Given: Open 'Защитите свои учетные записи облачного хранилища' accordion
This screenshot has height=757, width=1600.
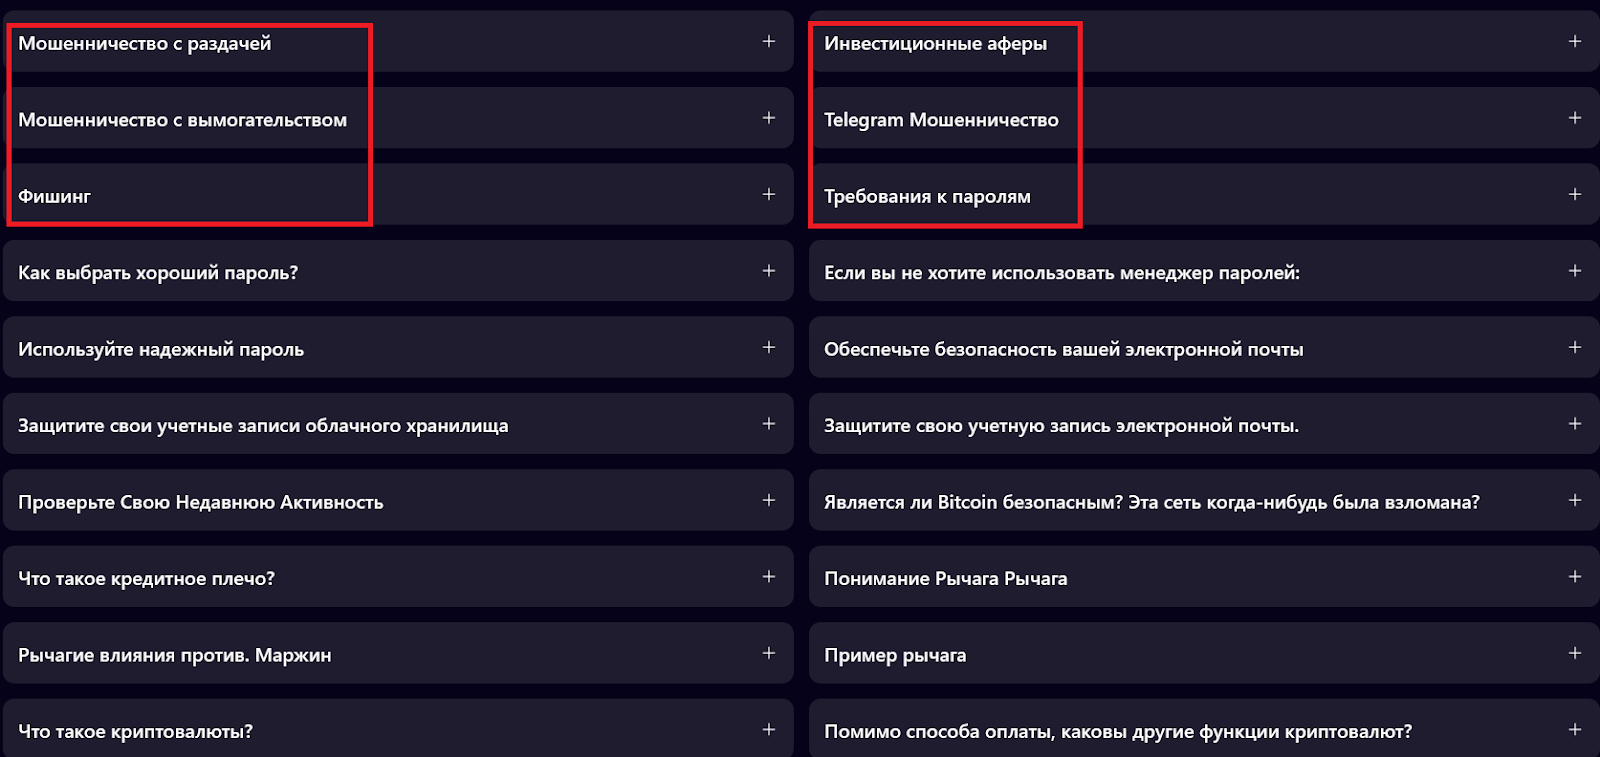Looking at the screenshot, I should point(768,424).
